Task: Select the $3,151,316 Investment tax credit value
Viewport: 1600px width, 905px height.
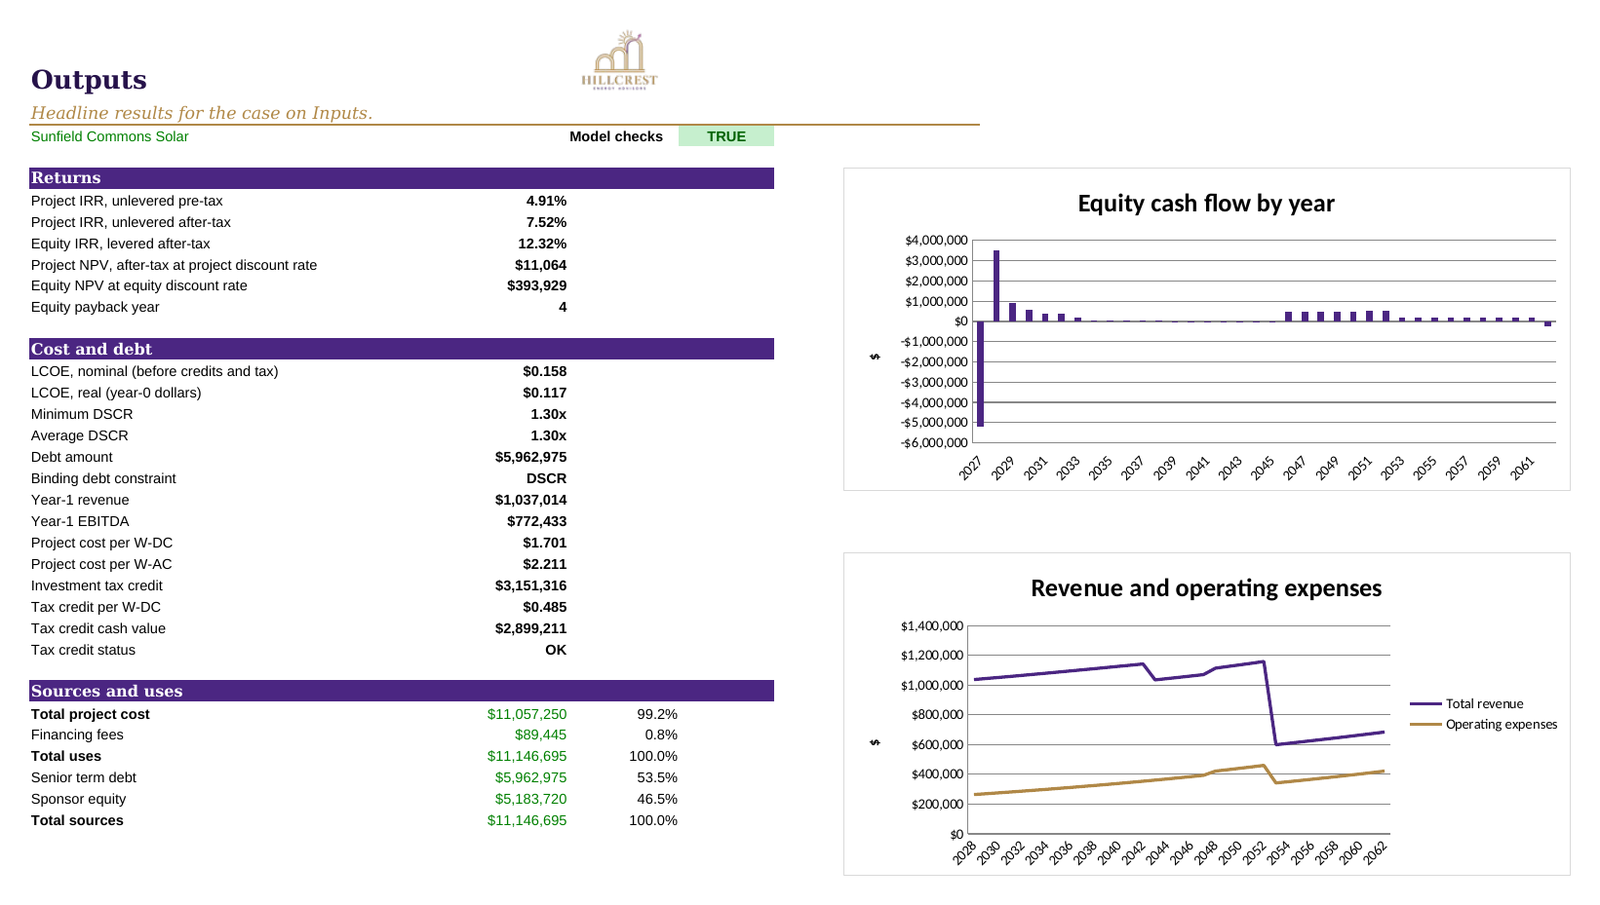Action: tap(531, 586)
